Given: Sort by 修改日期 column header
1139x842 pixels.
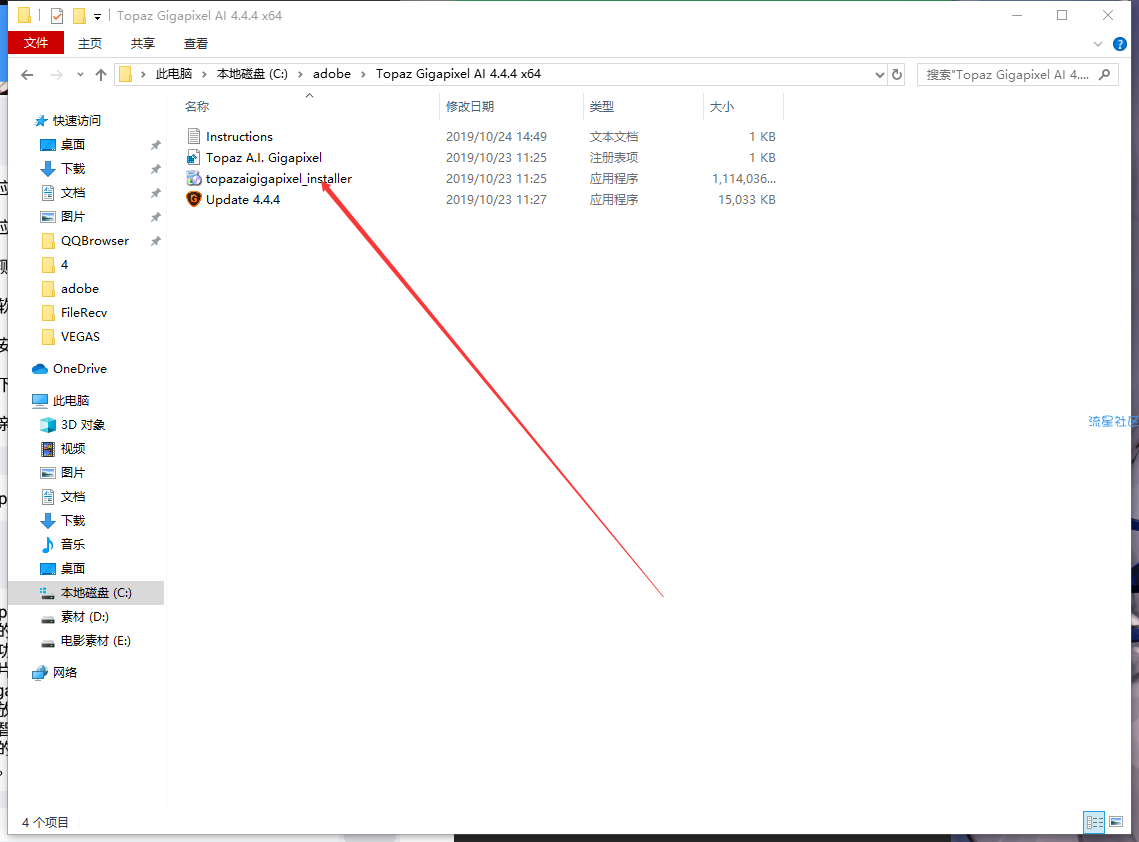Looking at the screenshot, I should pos(470,107).
